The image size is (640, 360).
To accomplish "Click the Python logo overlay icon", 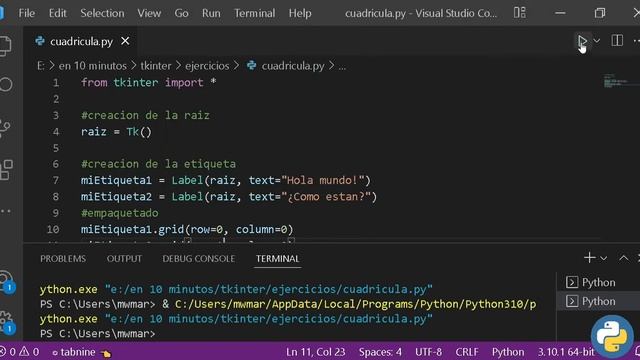I will click(612, 337).
